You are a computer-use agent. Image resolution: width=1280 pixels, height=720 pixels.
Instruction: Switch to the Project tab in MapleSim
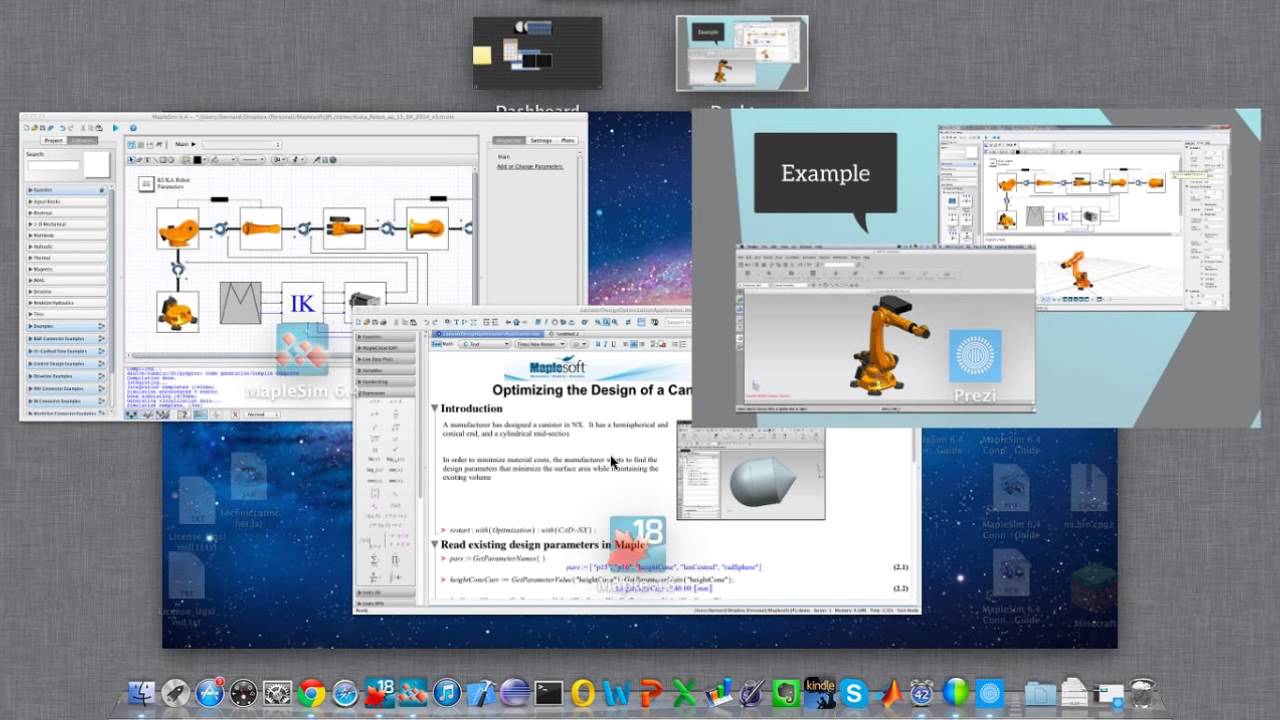(x=53, y=140)
